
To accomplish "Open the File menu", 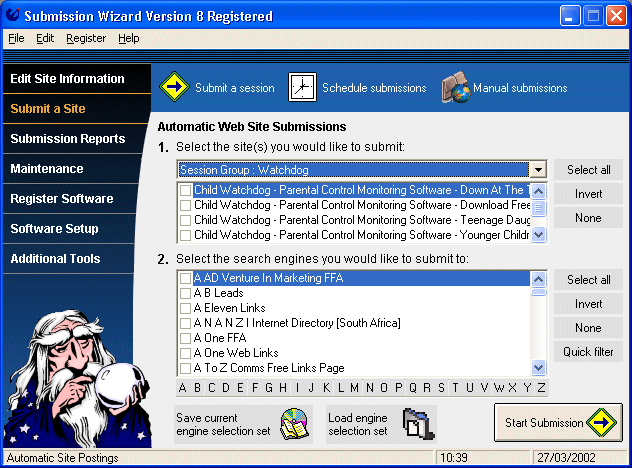I will pyautogui.click(x=16, y=38).
